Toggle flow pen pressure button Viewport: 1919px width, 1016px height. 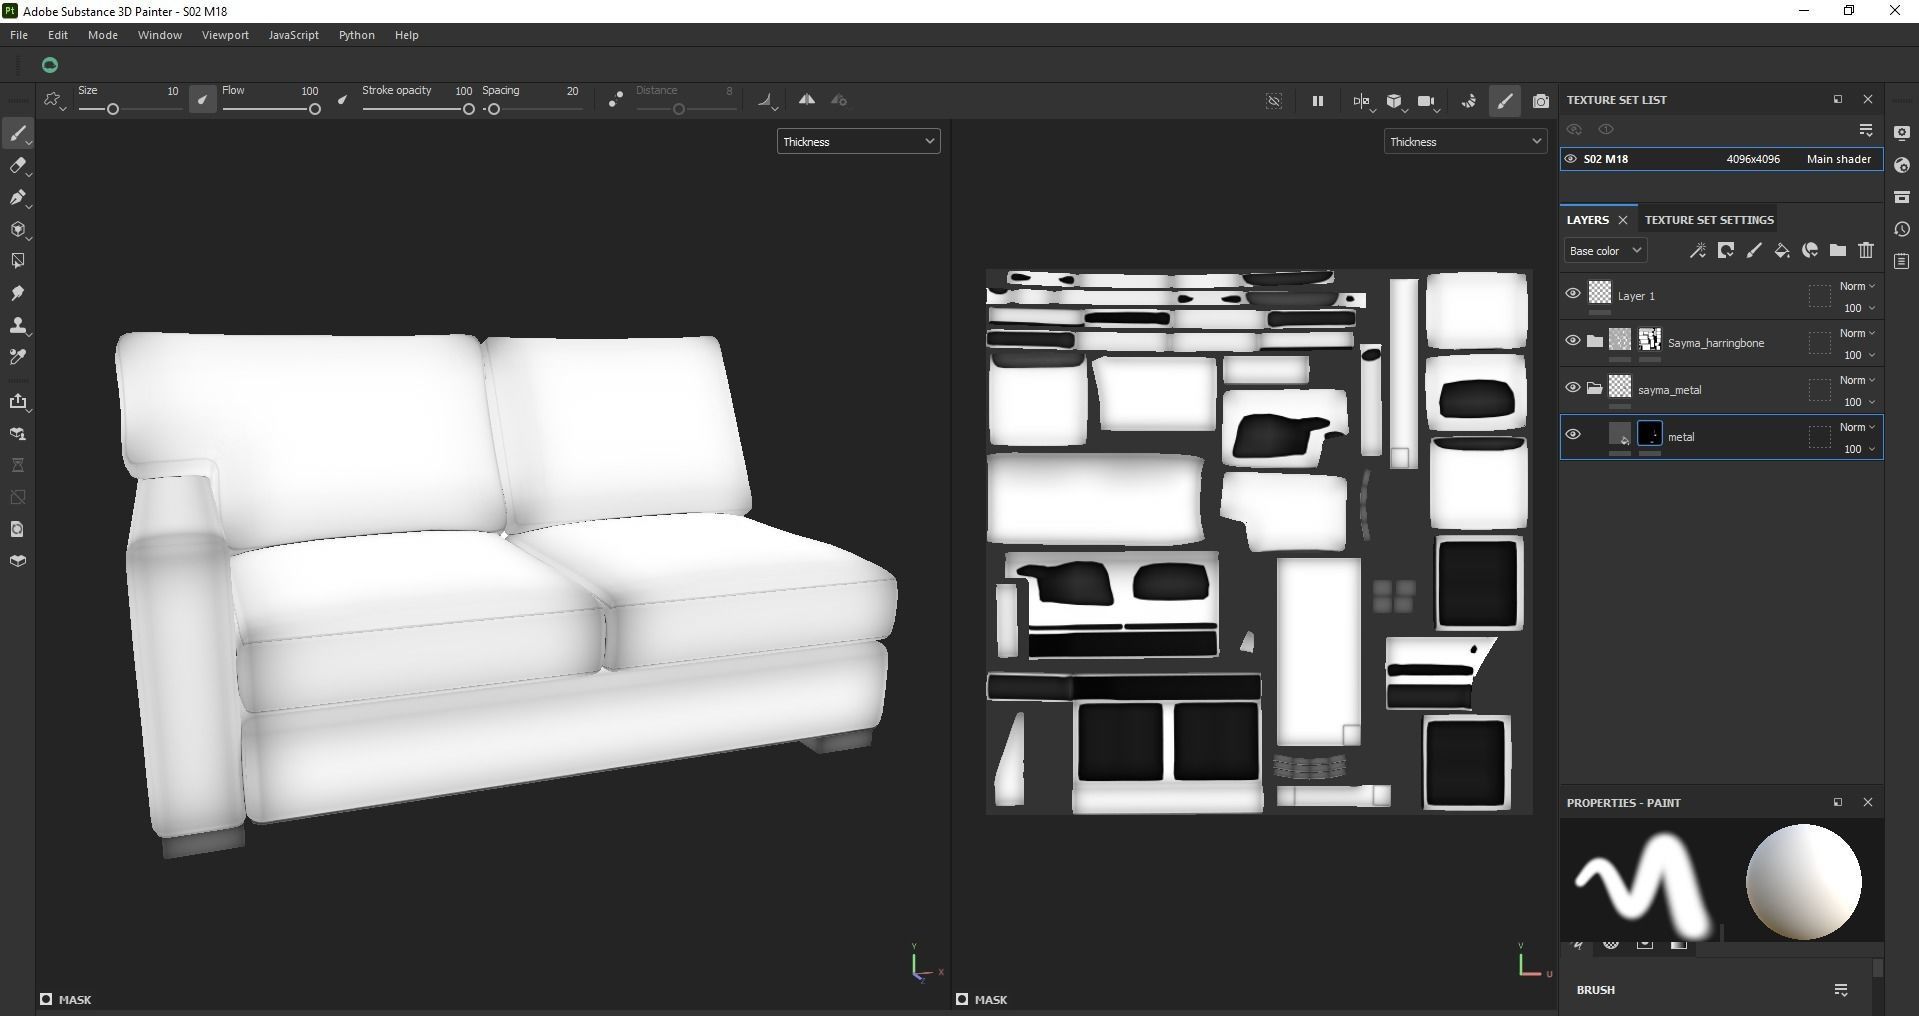[343, 100]
